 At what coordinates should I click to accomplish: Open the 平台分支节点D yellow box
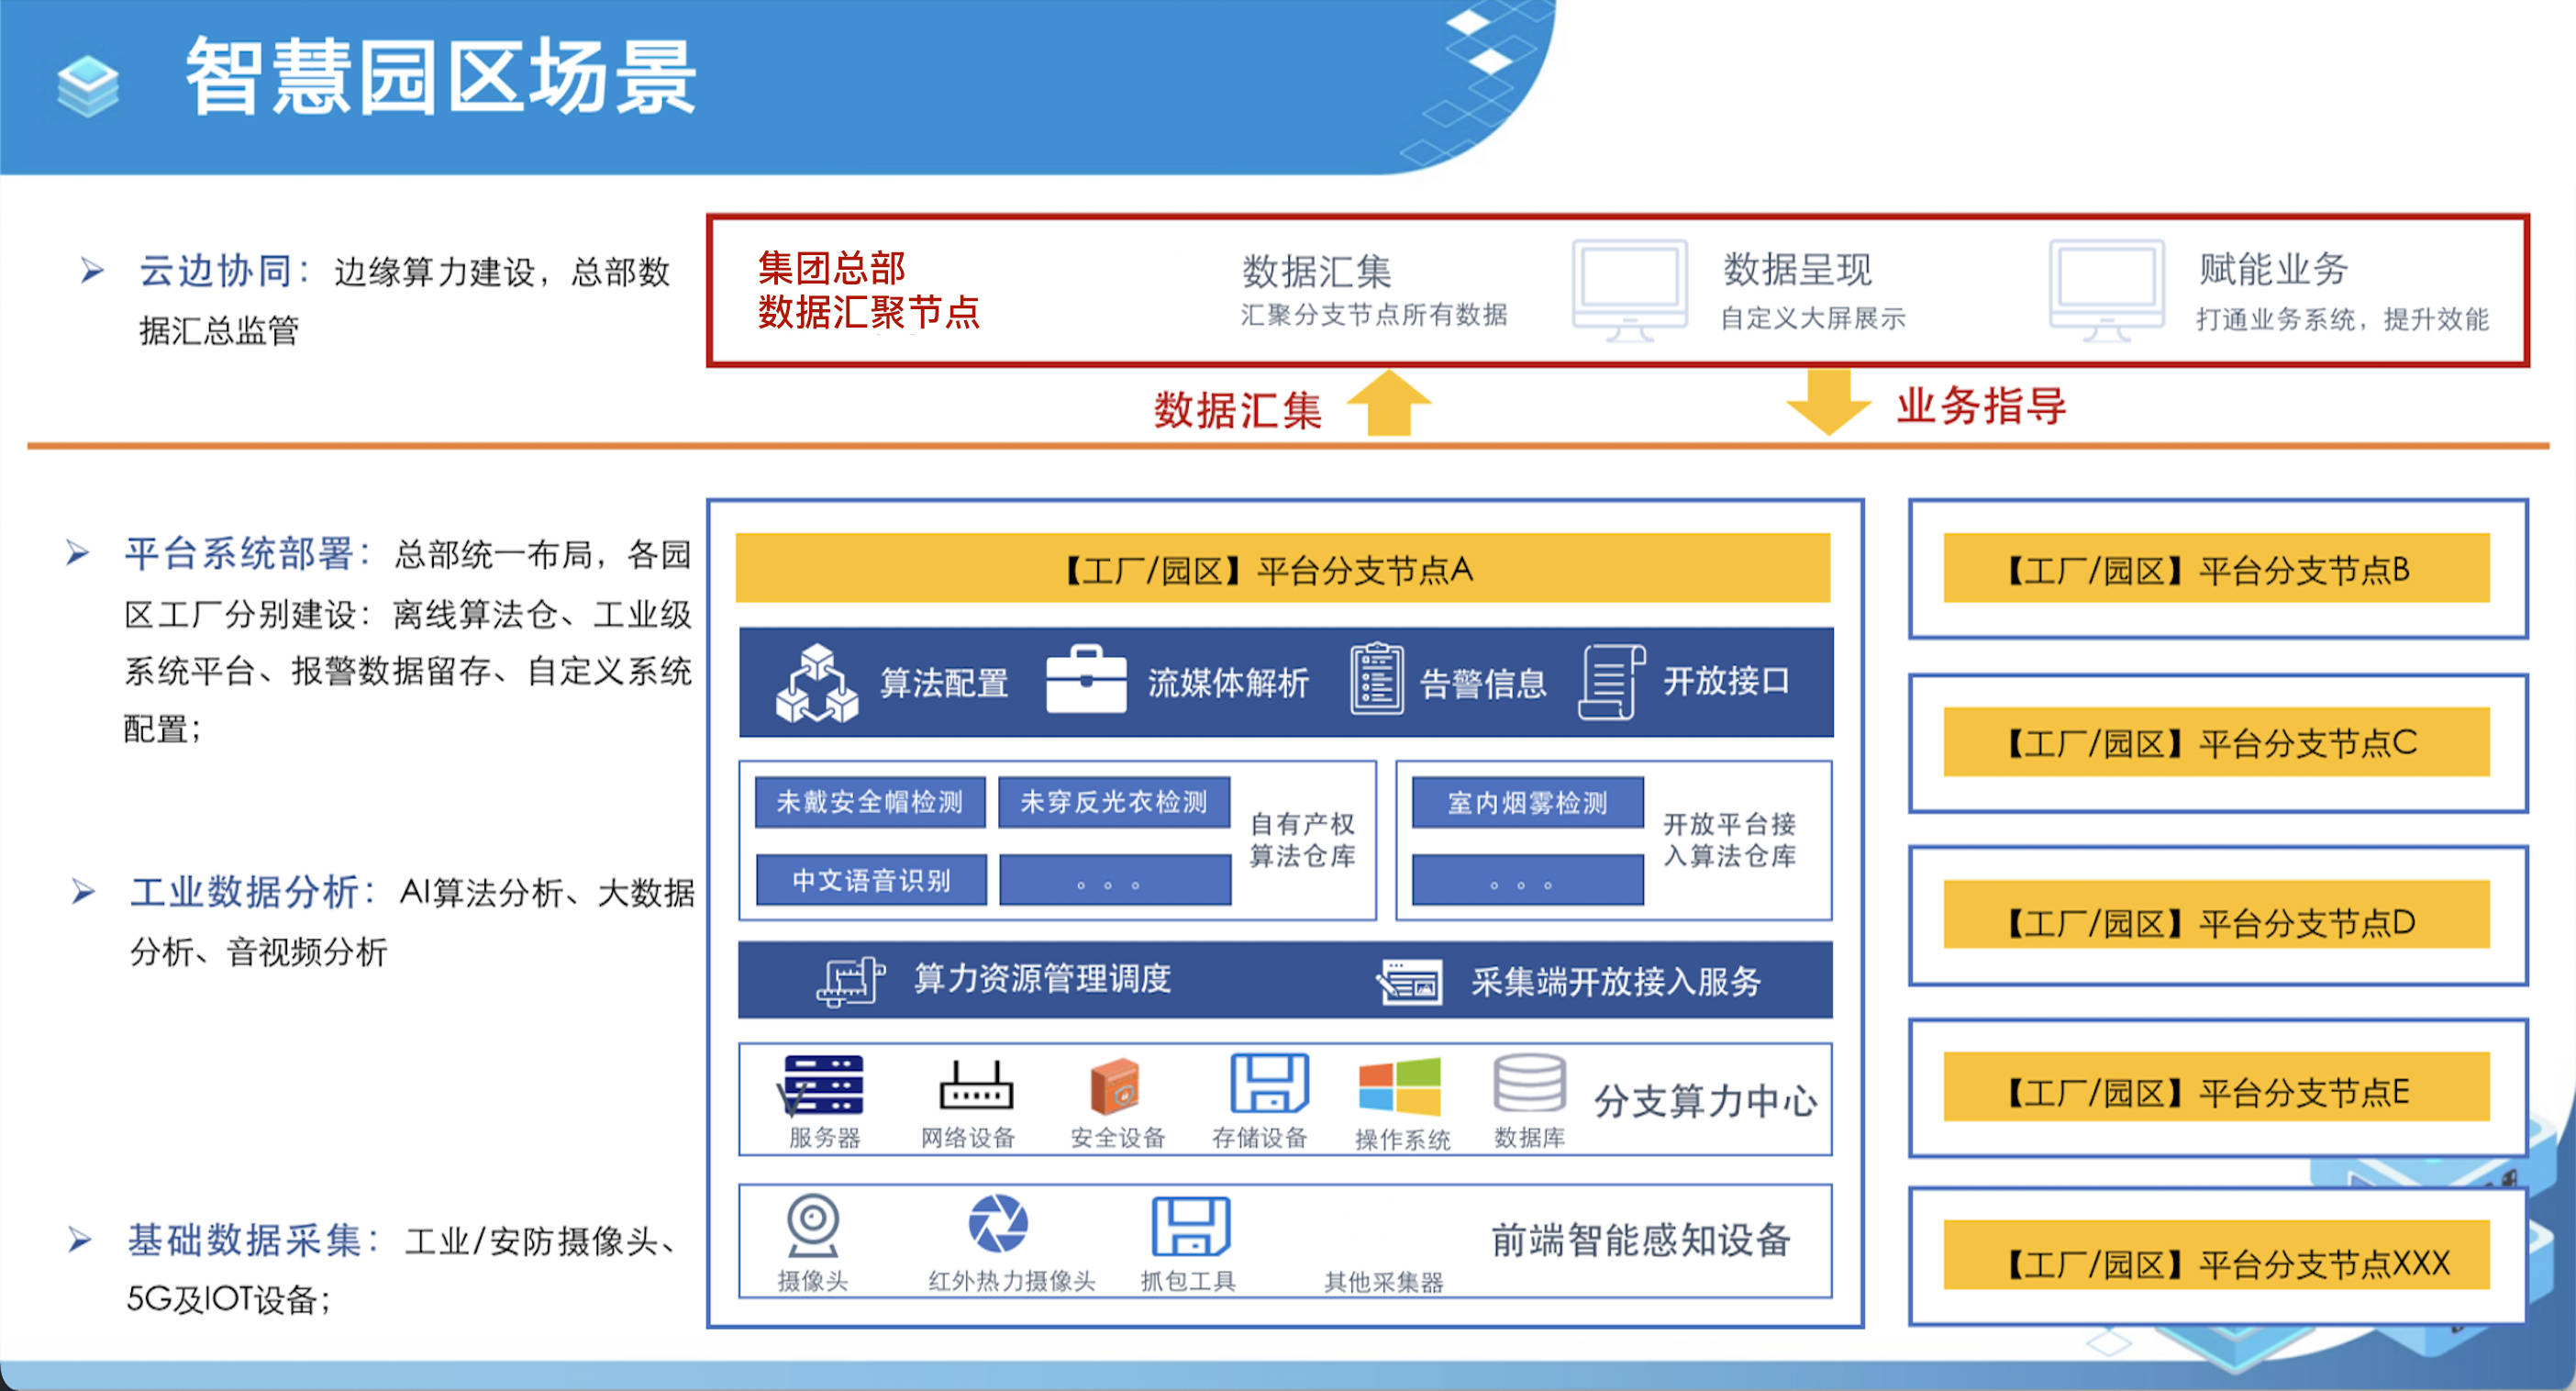2216,914
